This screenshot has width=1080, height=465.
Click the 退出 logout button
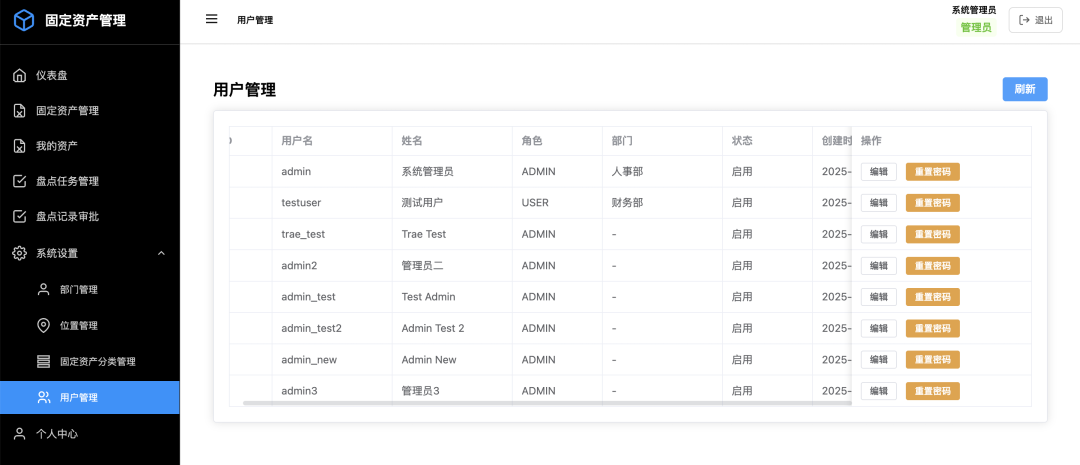(x=1035, y=20)
